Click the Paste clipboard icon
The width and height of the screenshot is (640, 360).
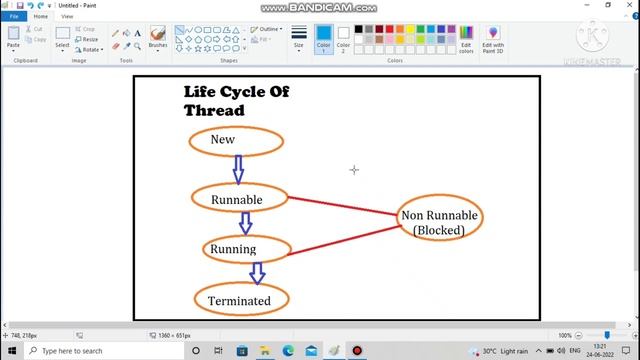(13, 33)
